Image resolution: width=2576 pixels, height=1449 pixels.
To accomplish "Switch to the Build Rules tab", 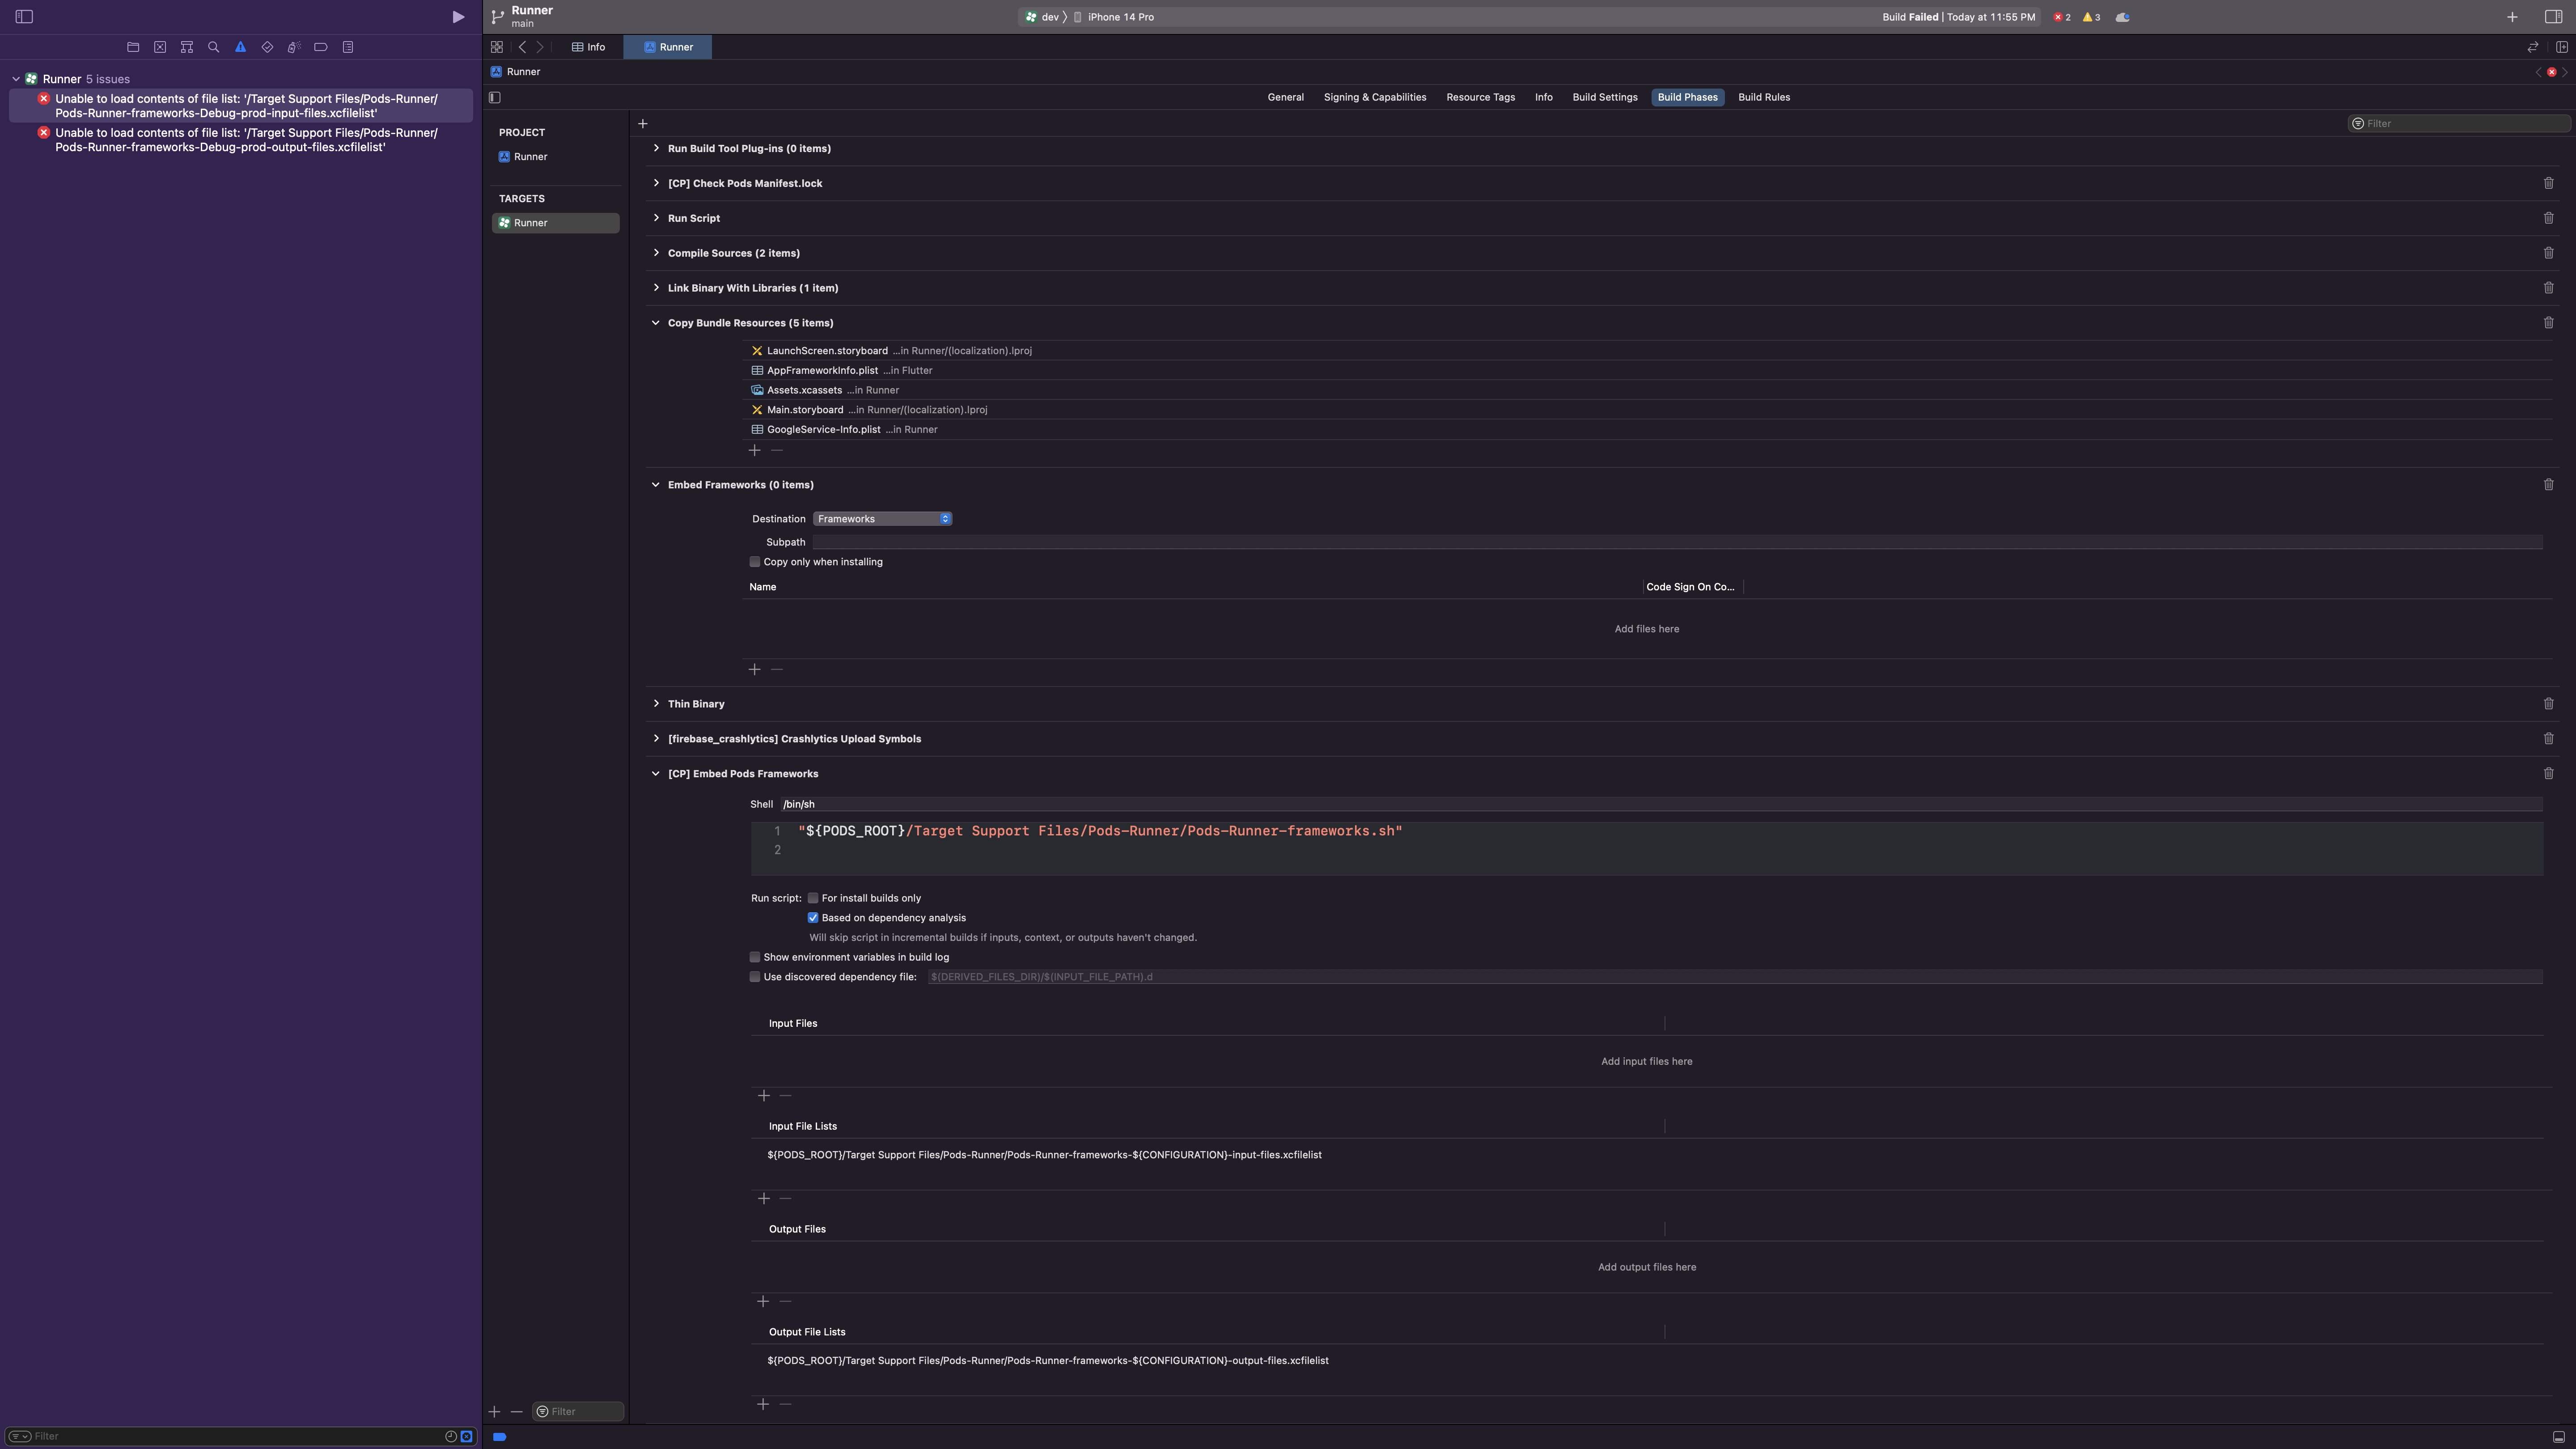I will pyautogui.click(x=1764, y=97).
